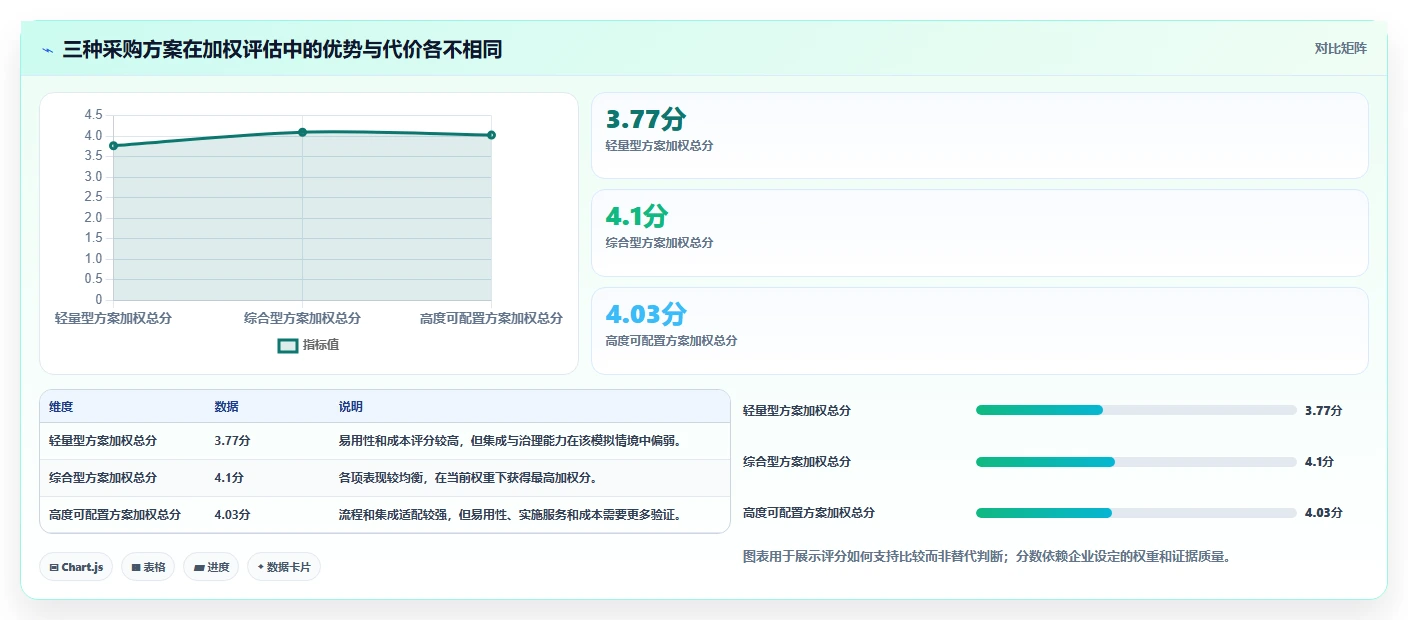Click the 数据 column header
This screenshot has height=620, width=1408.
point(226,407)
